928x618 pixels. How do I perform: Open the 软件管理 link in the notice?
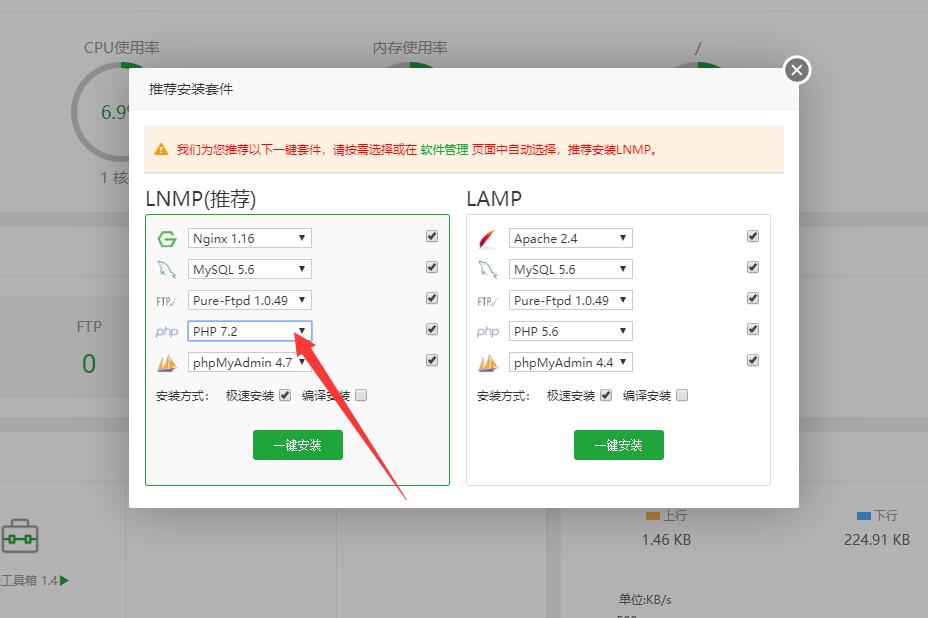click(x=444, y=150)
